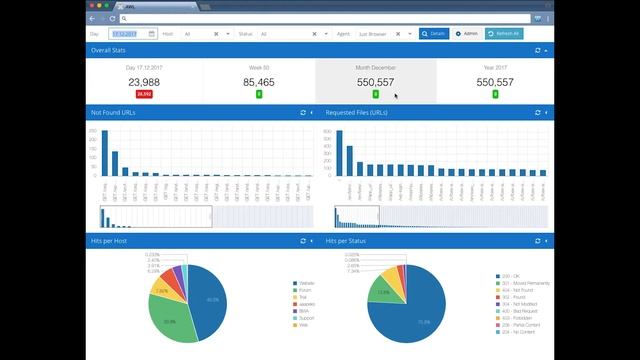Click the Day date input field
Screen dimensions: 640x360
click(x=133, y=34)
